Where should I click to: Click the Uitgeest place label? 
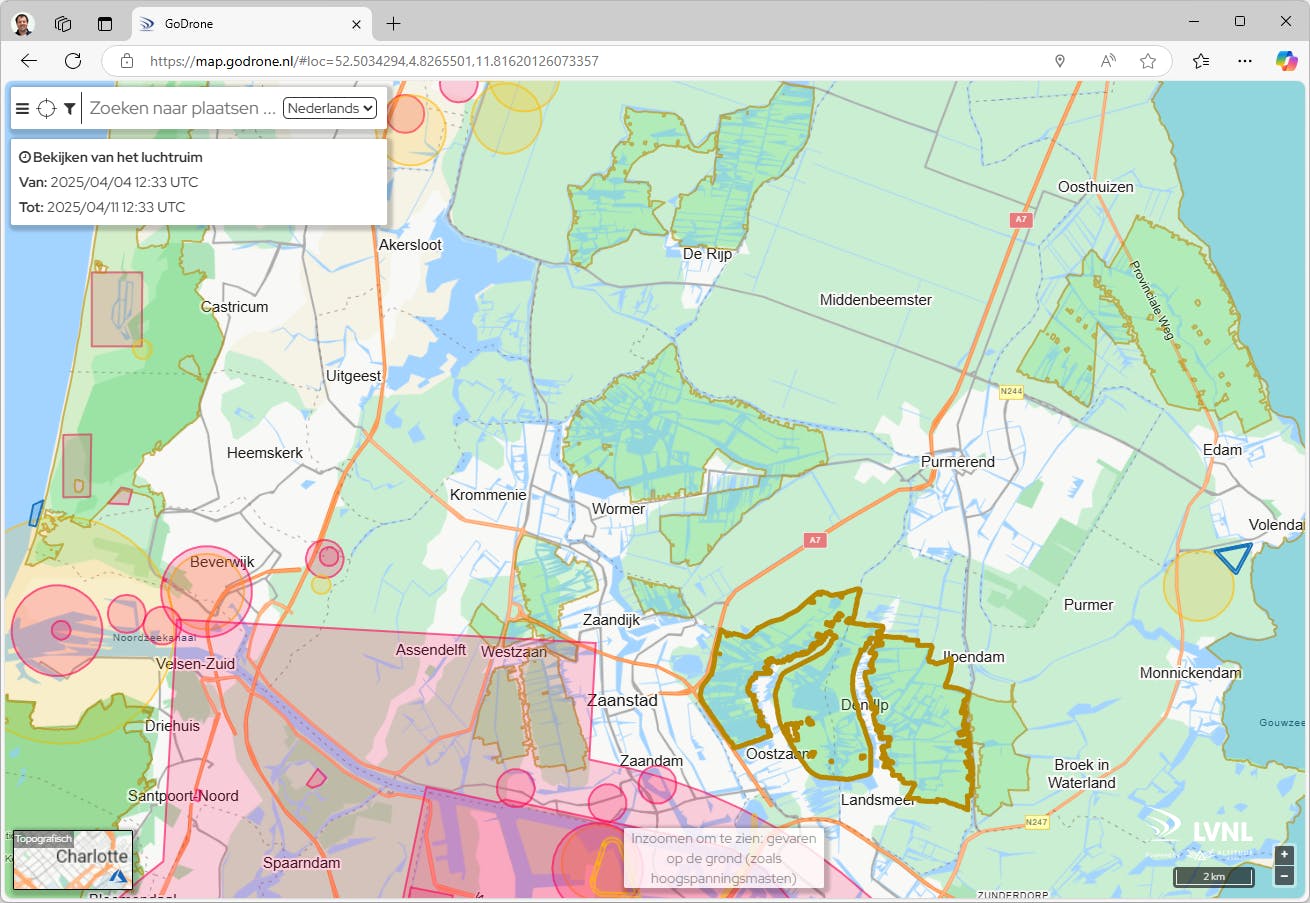[354, 376]
